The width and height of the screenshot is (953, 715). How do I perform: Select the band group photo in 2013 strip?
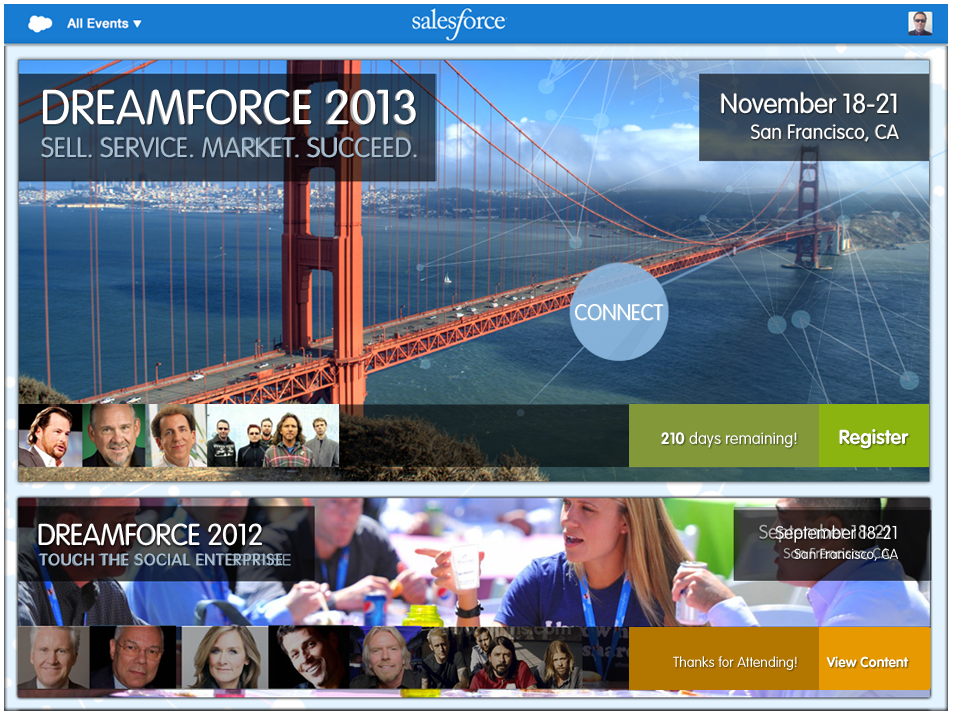273,436
